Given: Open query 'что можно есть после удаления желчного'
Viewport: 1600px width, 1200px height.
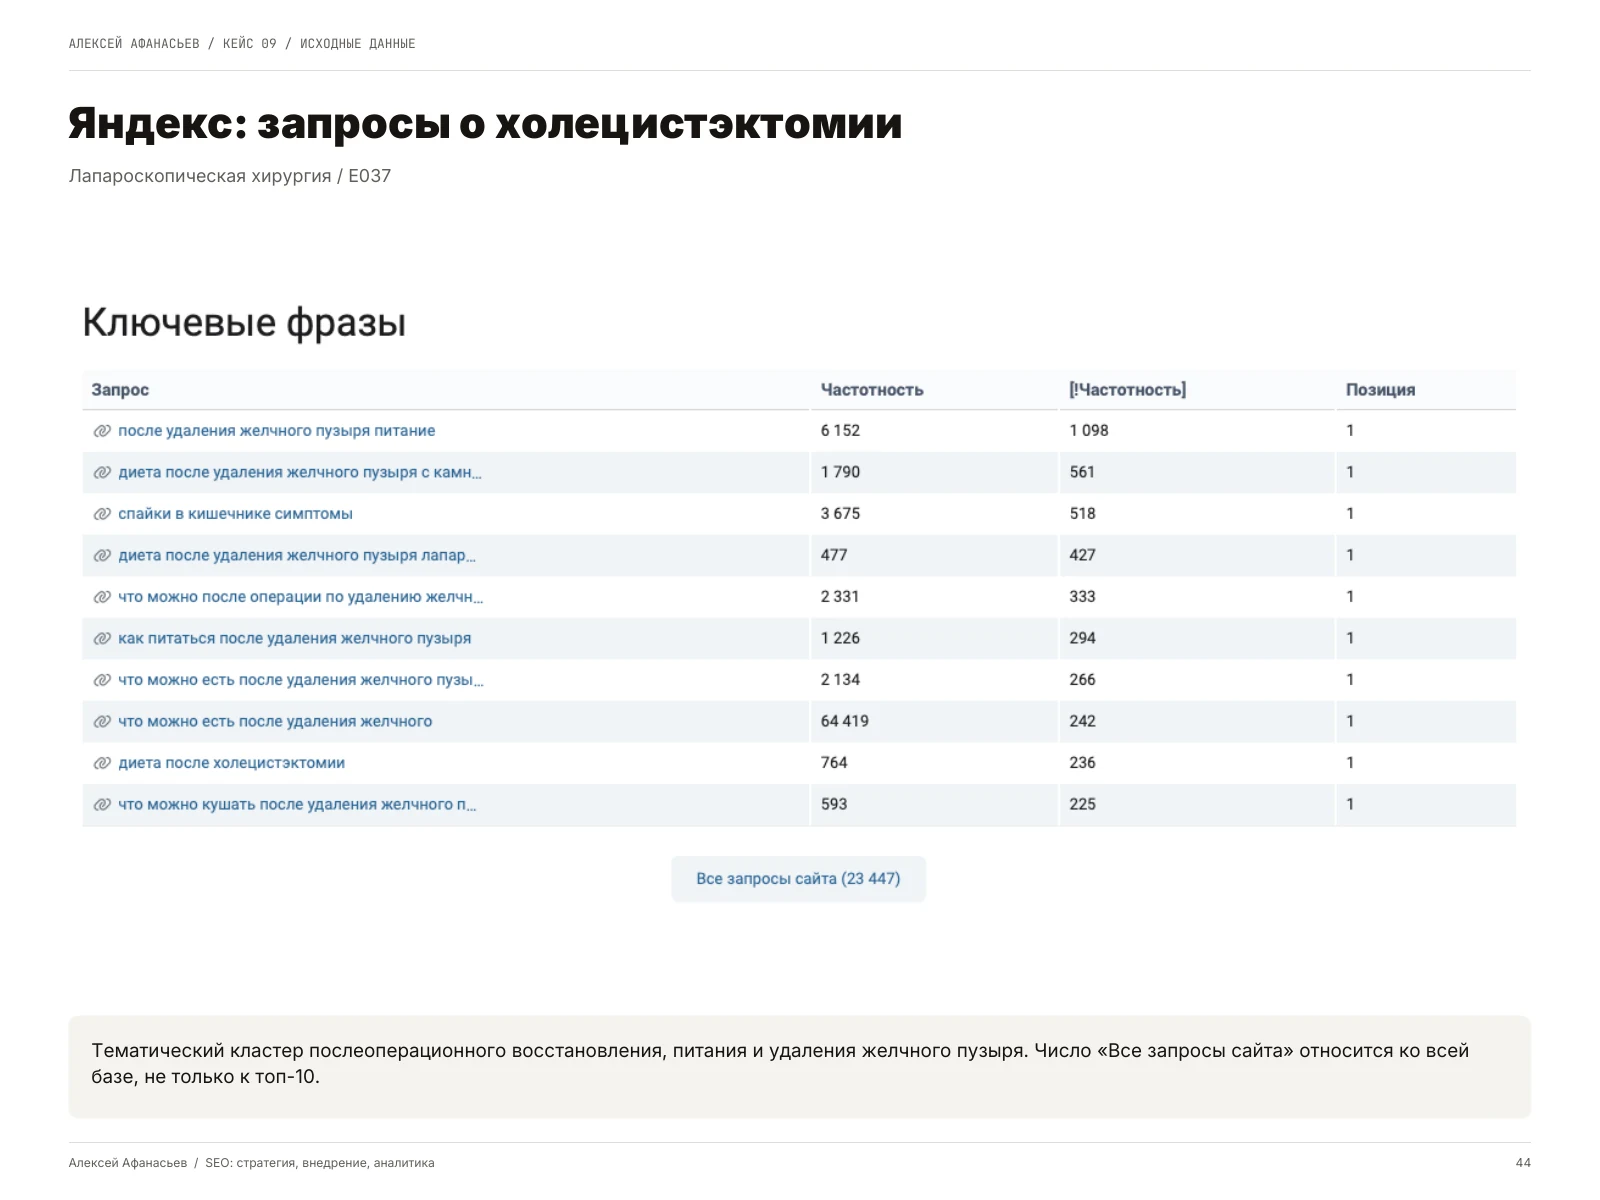Looking at the screenshot, I should [275, 721].
